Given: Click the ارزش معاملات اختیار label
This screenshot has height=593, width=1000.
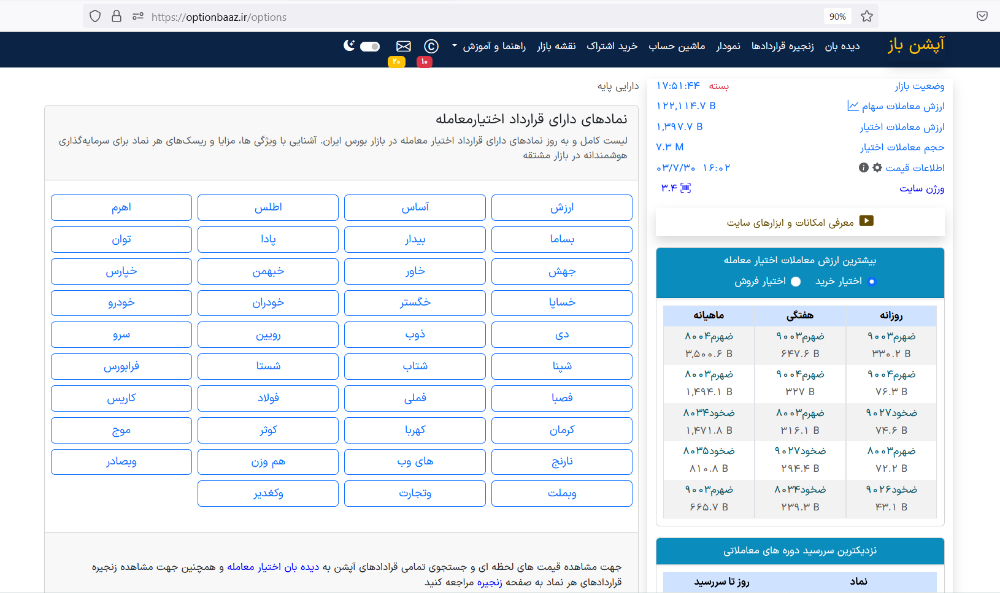Looking at the screenshot, I should (902, 127).
